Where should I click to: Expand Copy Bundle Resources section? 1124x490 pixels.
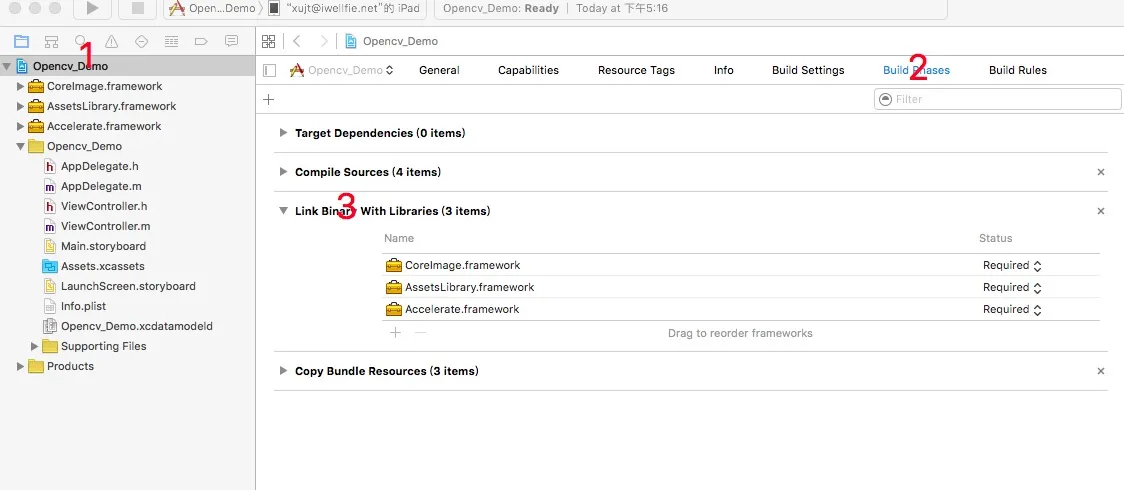click(x=283, y=370)
